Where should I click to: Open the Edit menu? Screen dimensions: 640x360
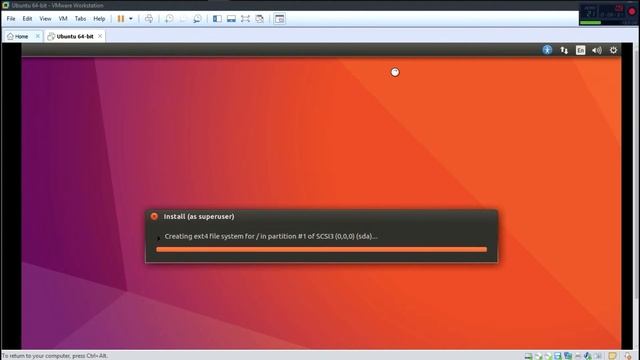click(x=27, y=19)
